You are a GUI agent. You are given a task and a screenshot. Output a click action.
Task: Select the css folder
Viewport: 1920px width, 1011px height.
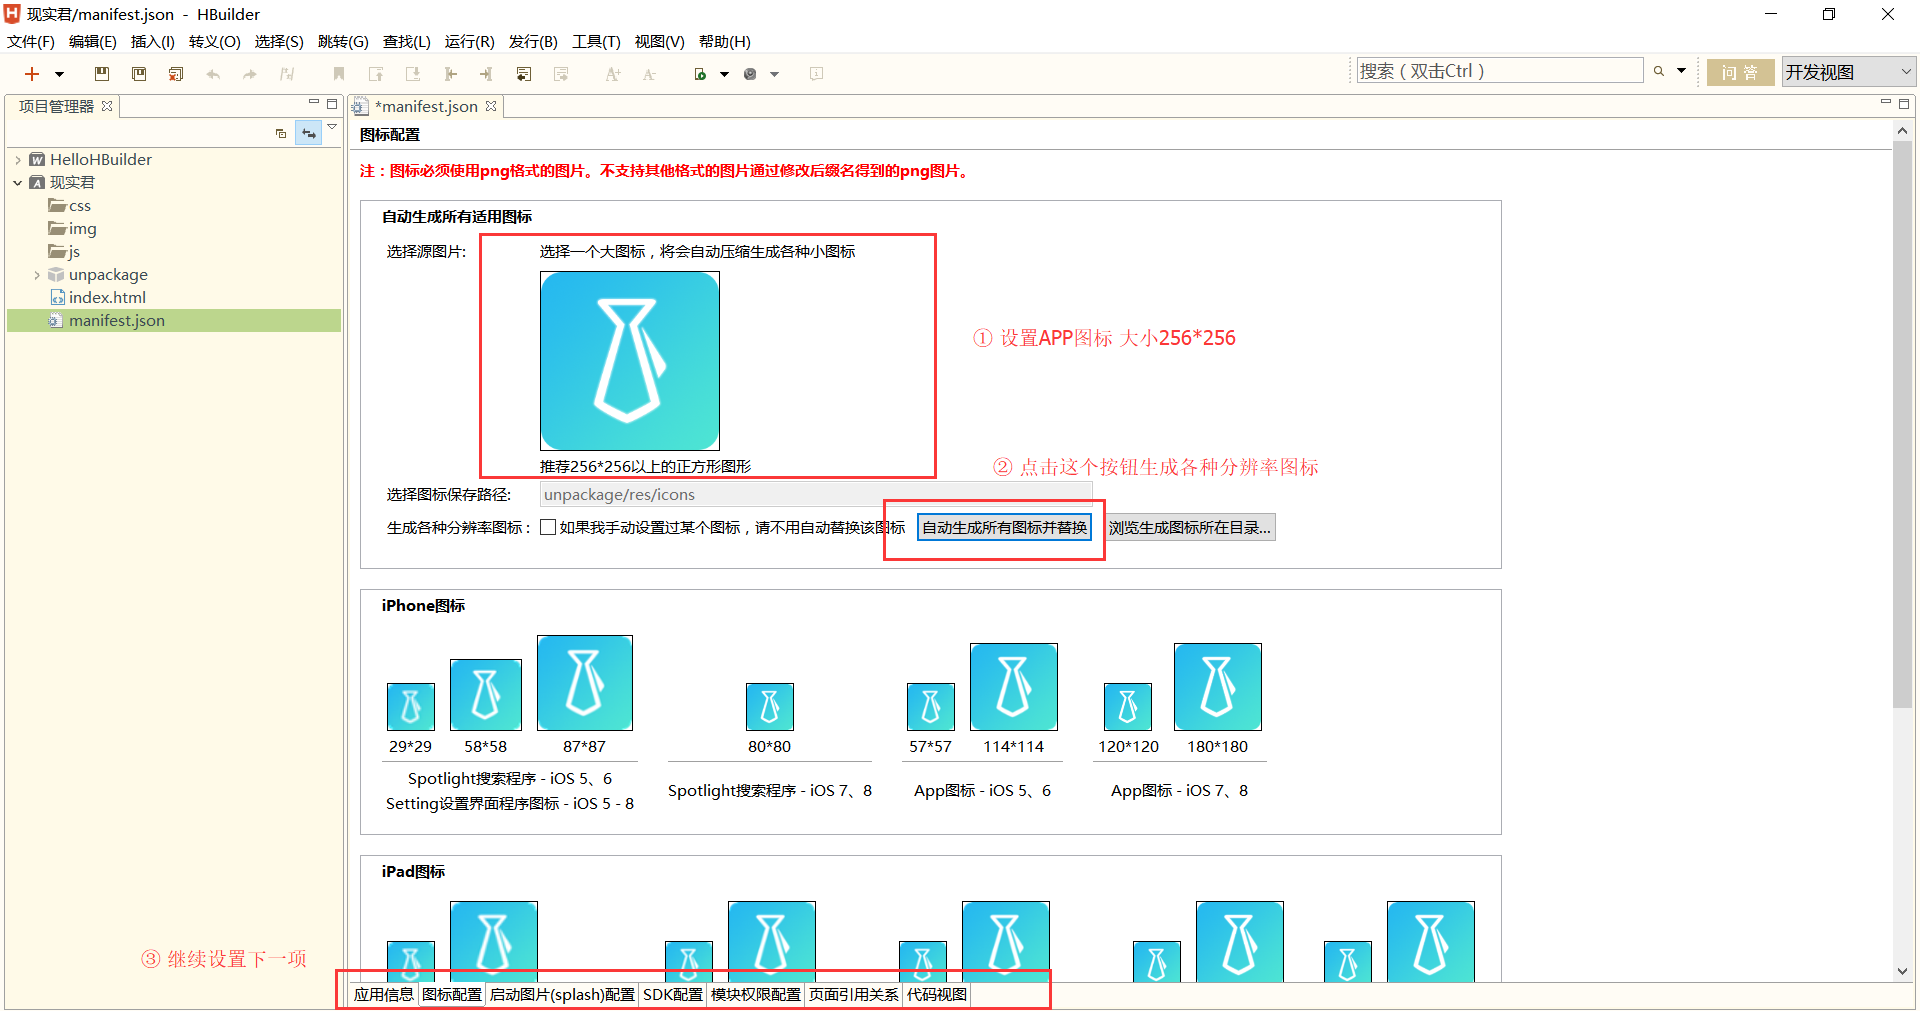(x=70, y=206)
